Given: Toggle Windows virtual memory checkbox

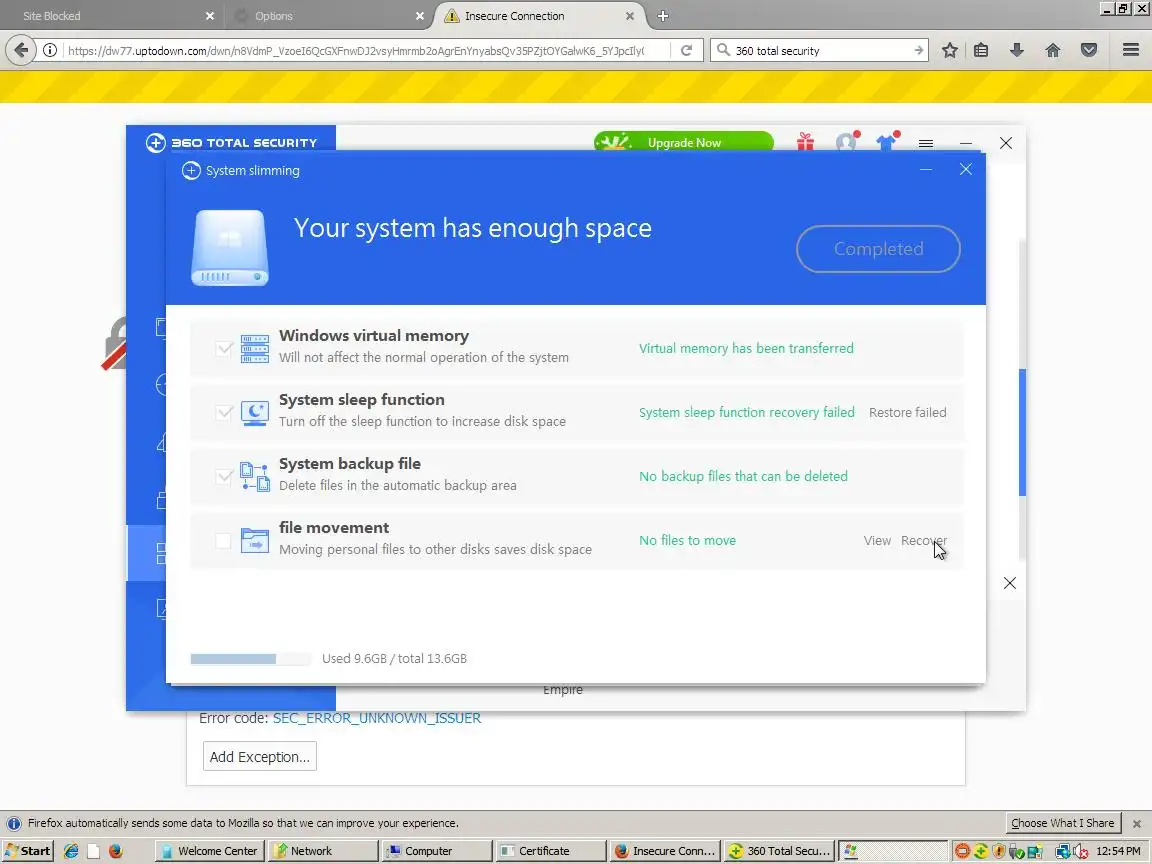Looking at the screenshot, I should click(x=224, y=348).
